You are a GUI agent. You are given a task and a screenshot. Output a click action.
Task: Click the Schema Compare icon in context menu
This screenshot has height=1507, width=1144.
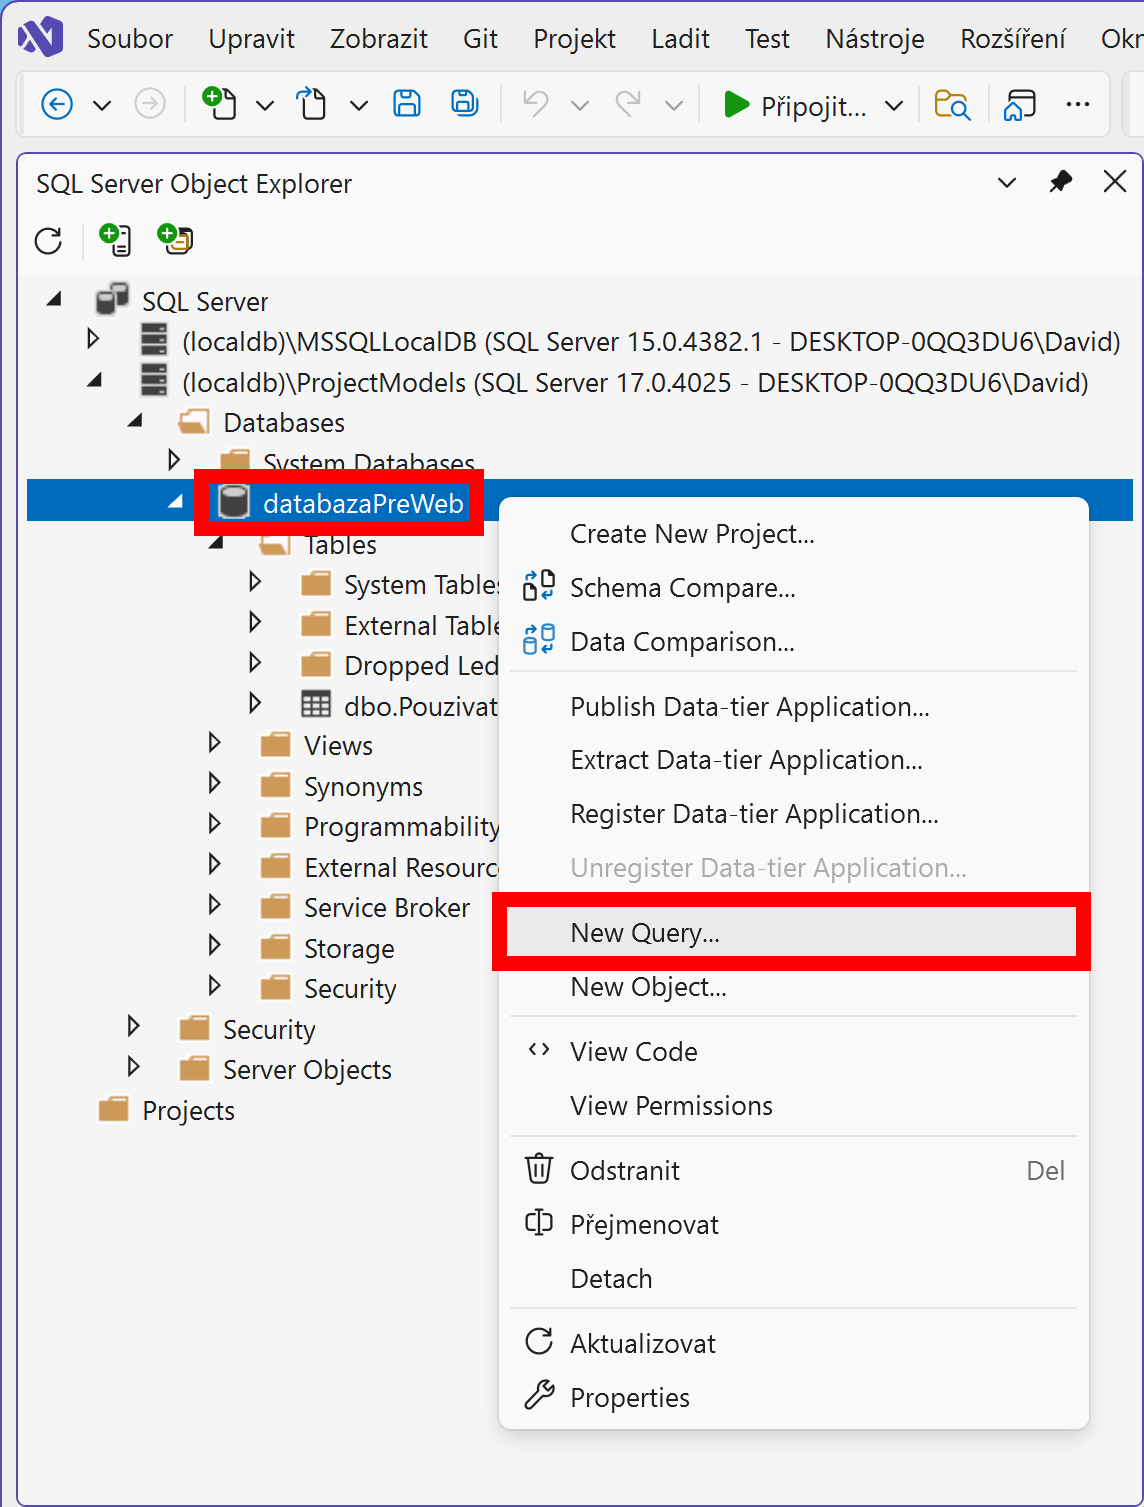click(x=539, y=586)
